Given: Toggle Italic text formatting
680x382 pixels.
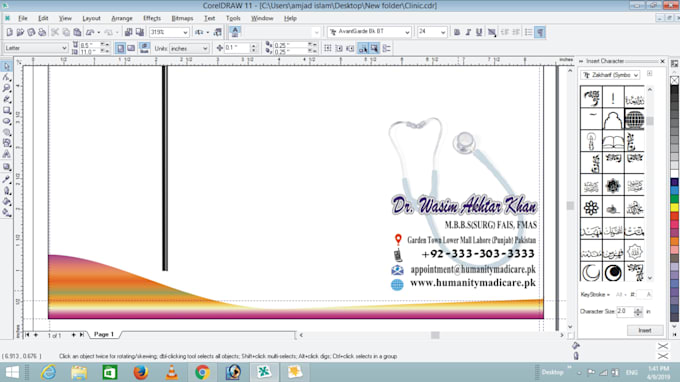Looking at the screenshot, I should tap(468, 32).
